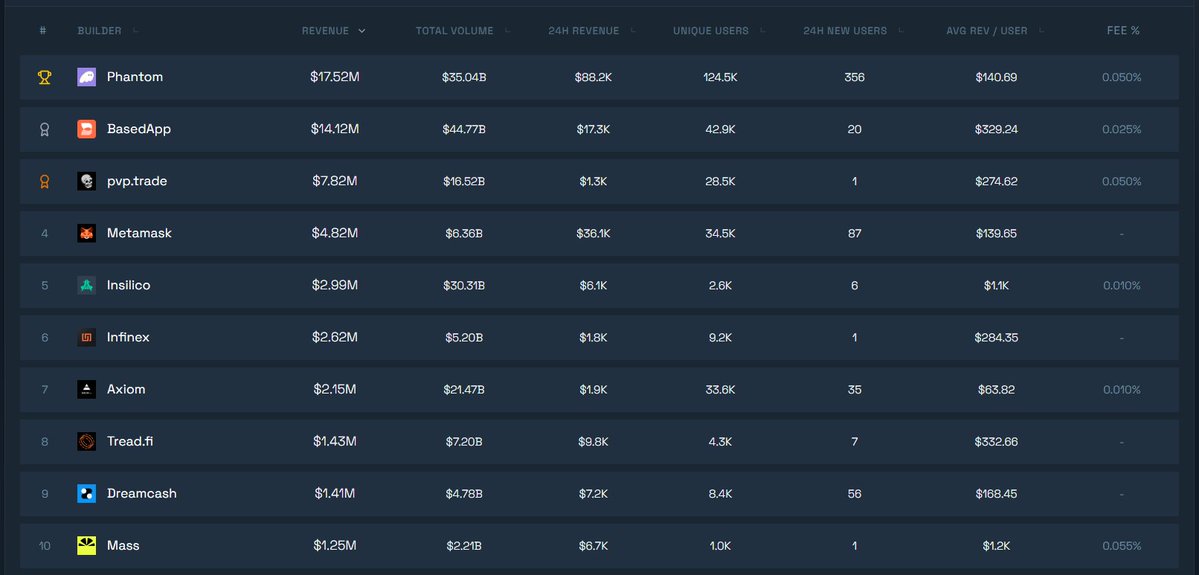
Task: Click unique users 8.4K for Dreamcash
Action: click(720, 493)
